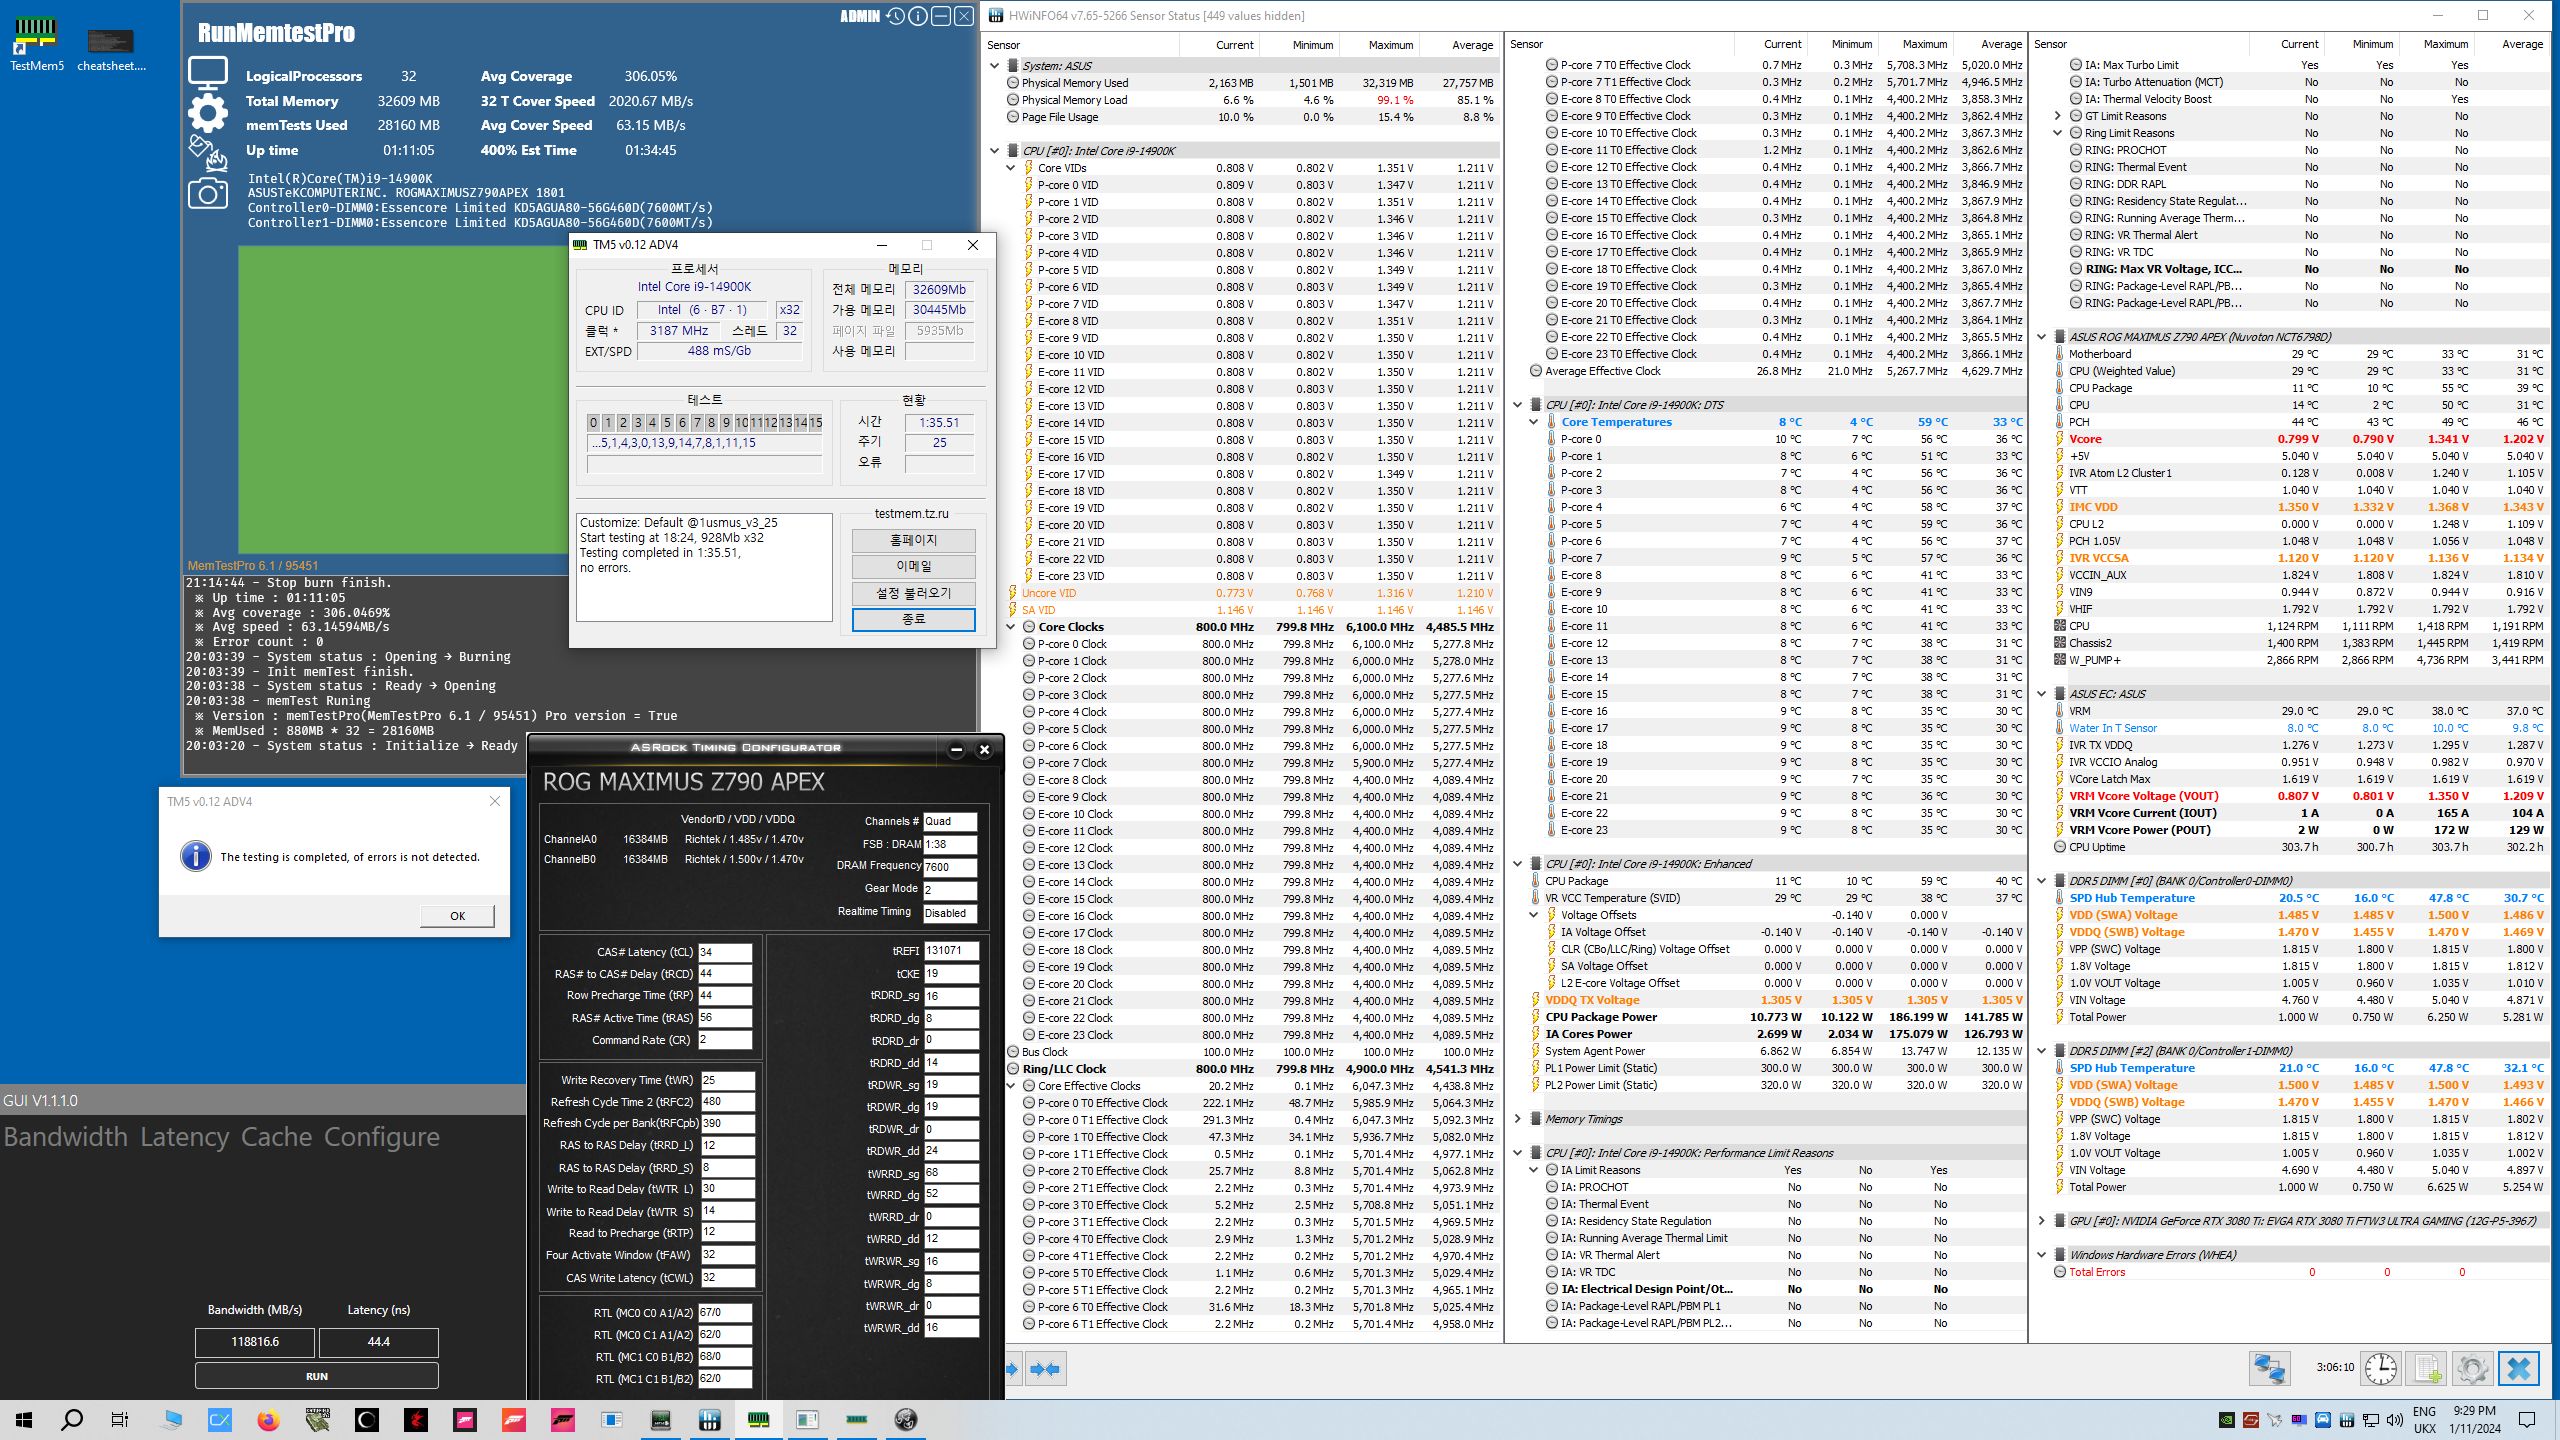Click OK in TM5 completion dialog
Screen dimensions: 2560x1440
click(457, 916)
